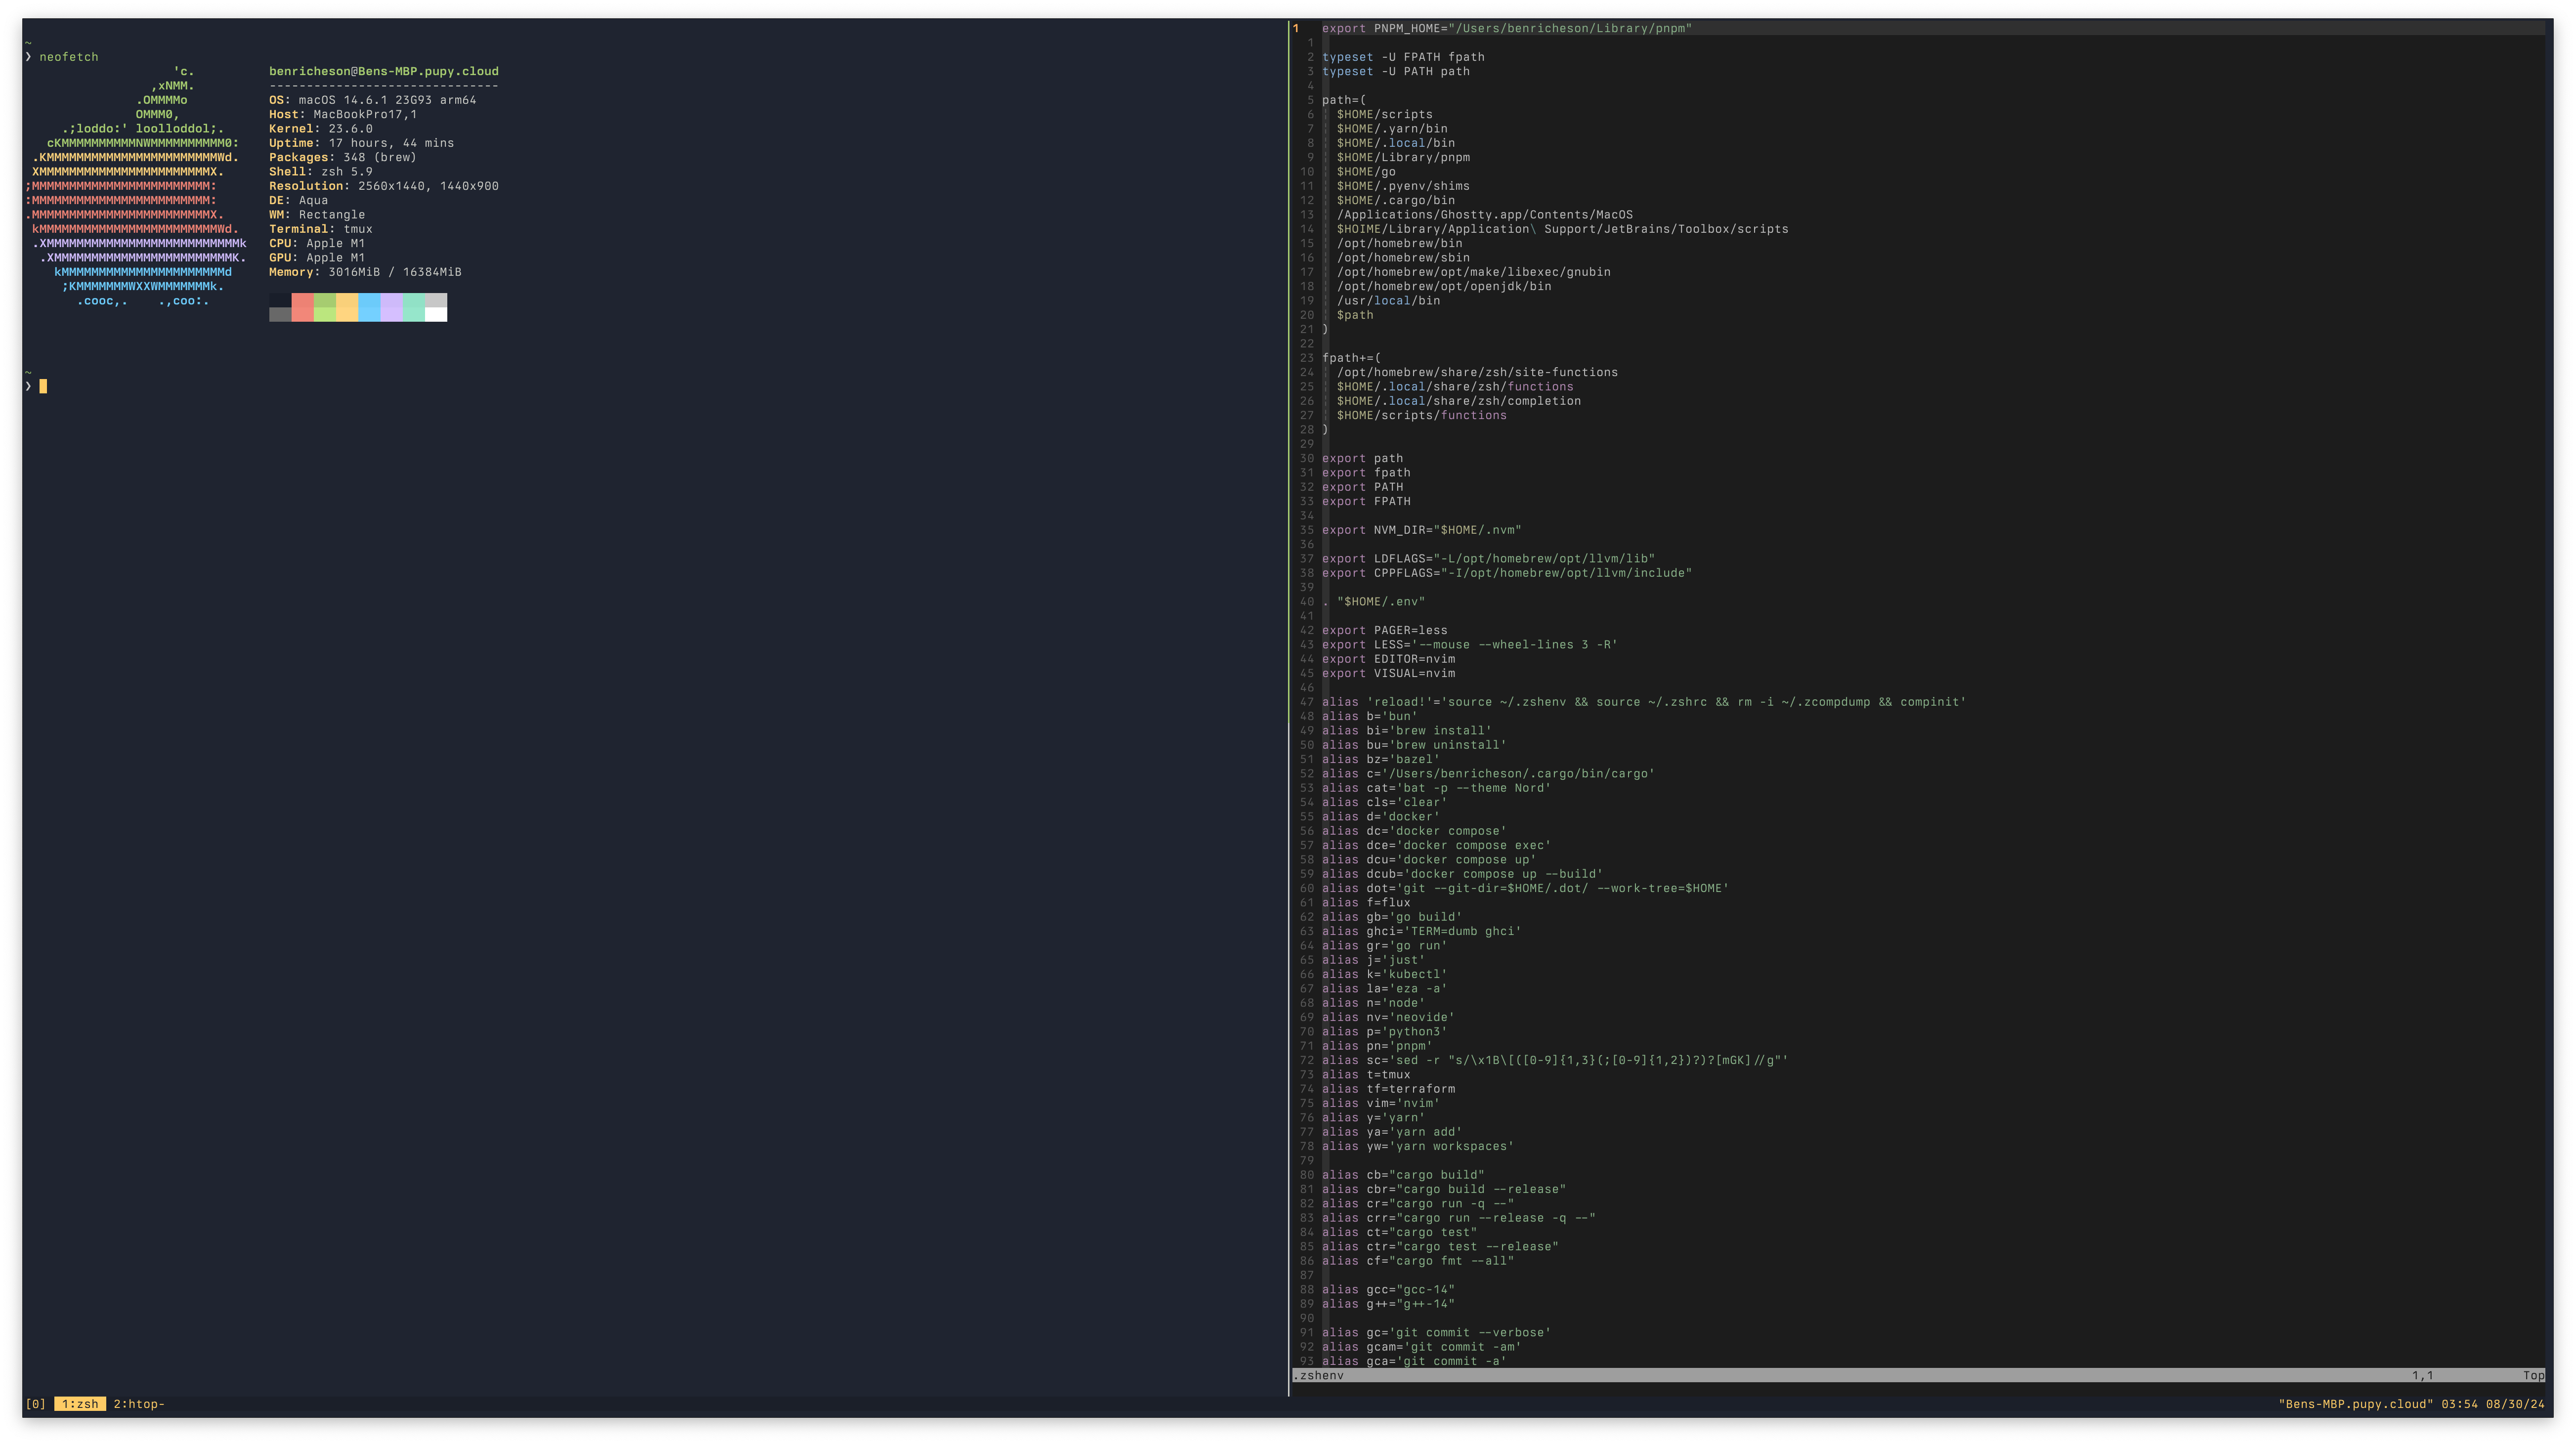Screen dimensions: 2576x1444
Task: Place cursor on alias 'reload!' line
Action: (x=1642, y=702)
